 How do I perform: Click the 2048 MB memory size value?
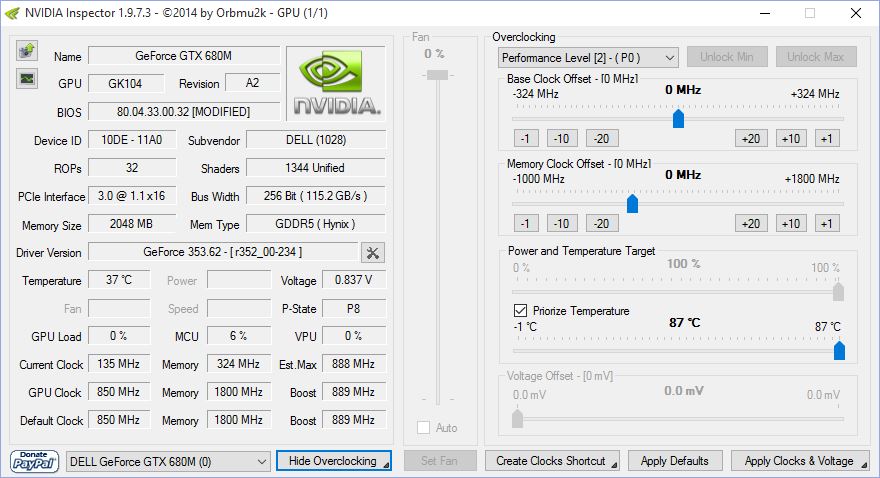tap(132, 224)
